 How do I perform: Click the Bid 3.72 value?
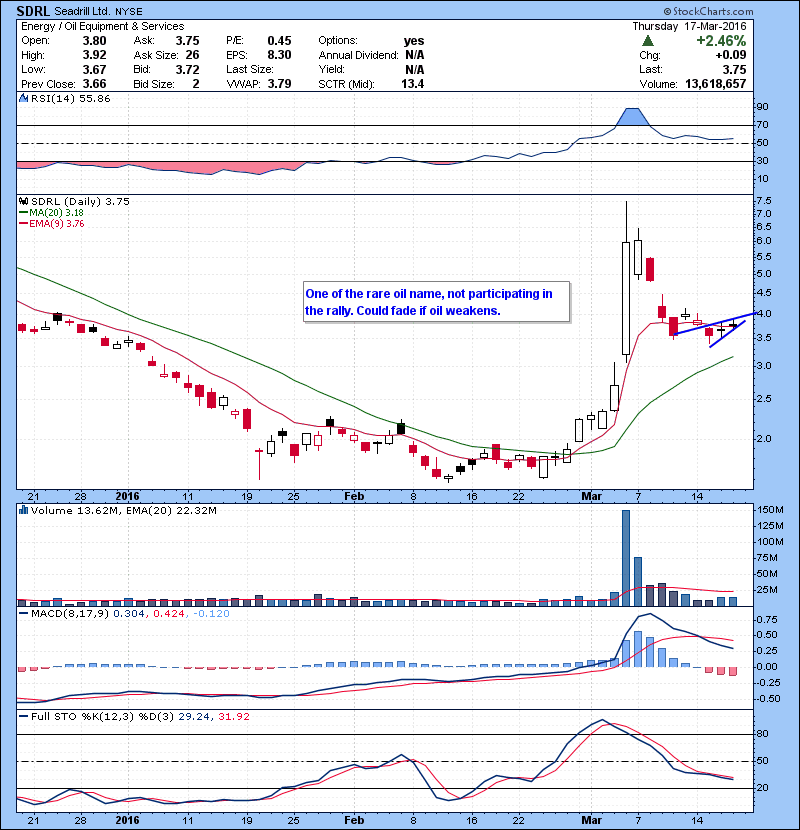(187, 70)
